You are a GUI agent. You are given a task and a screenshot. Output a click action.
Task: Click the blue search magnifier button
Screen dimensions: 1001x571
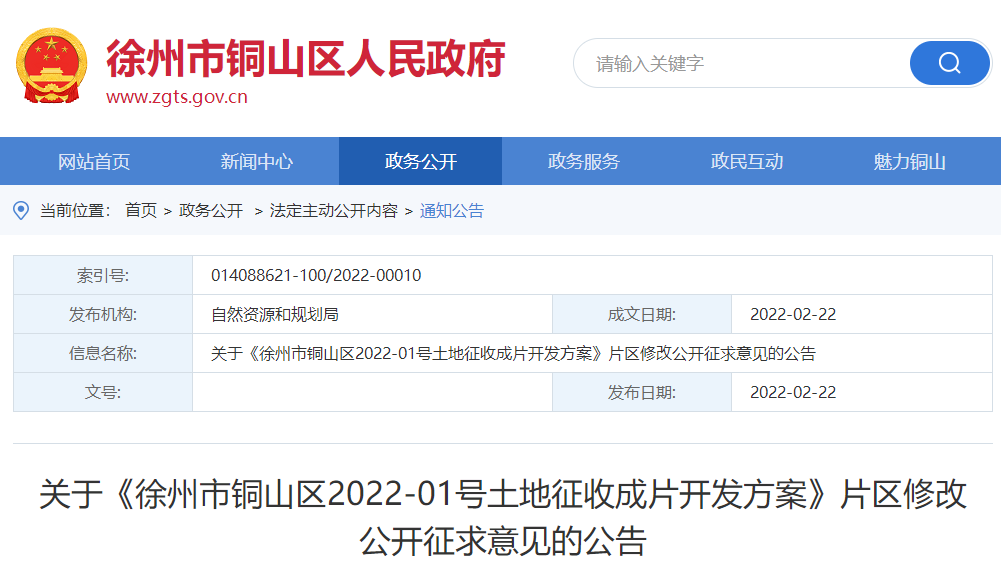tap(949, 63)
